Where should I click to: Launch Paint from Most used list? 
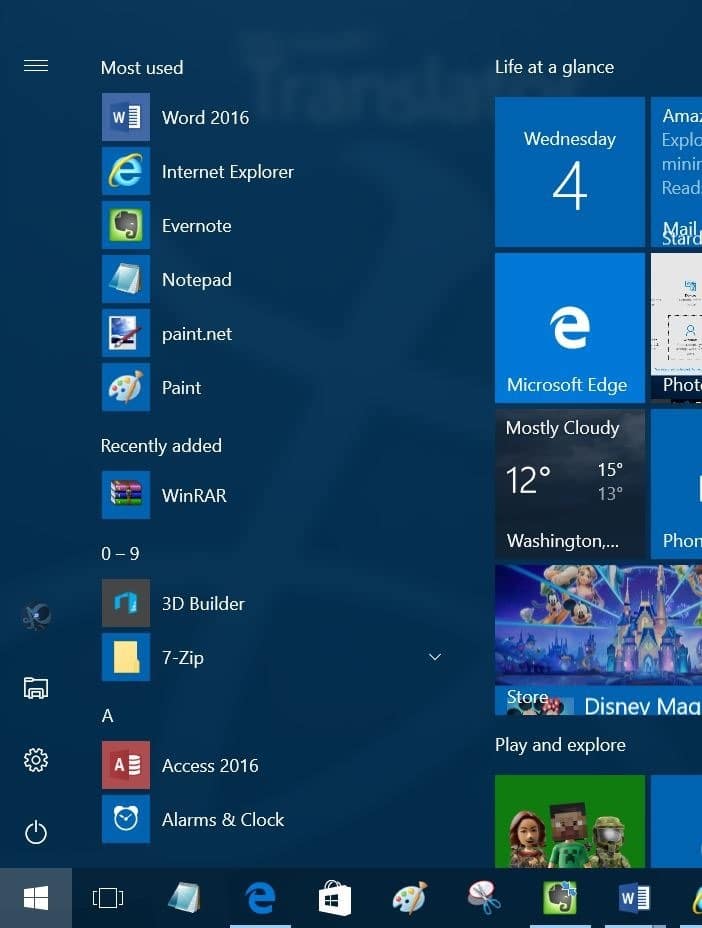(275, 388)
